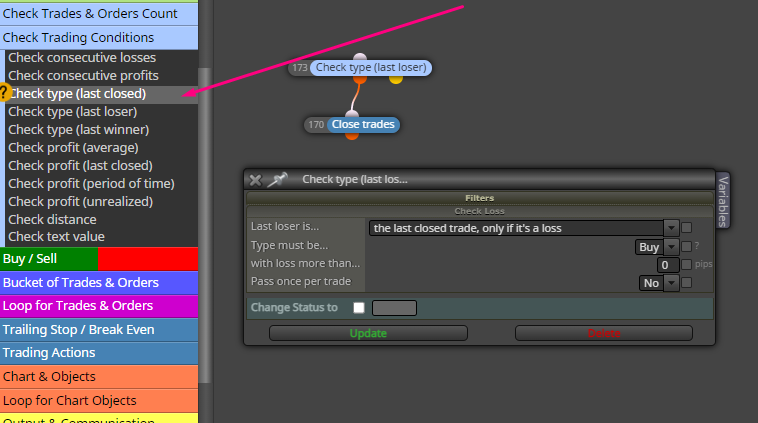Select Check type (last closed) item
The height and width of the screenshot is (423, 758).
[102, 94]
